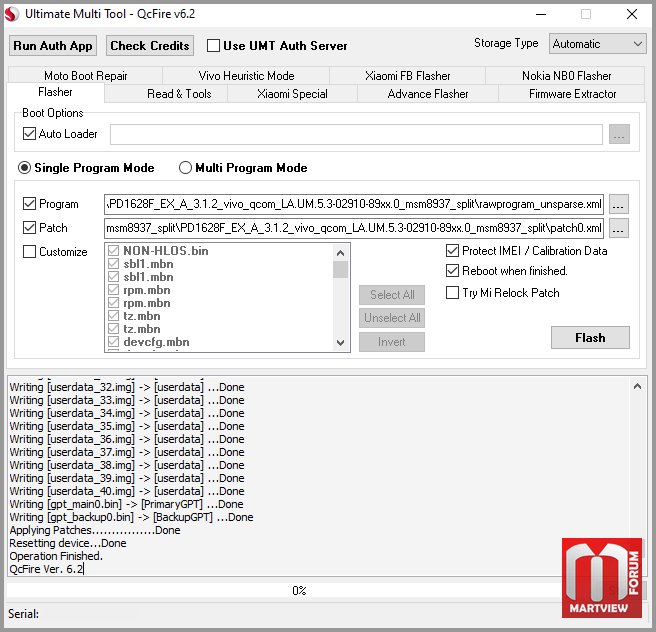656x632 pixels.
Task: Switch to Vivo Heuristic Mode tab
Action: (x=246, y=76)
